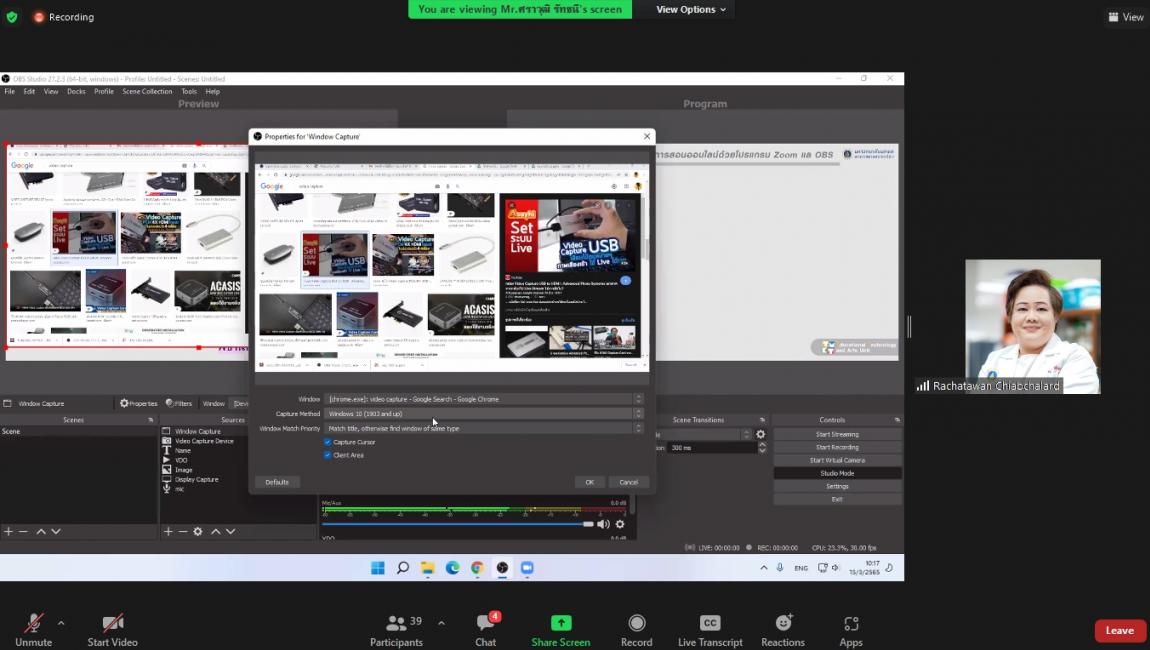Click the Zoom Record button

pos(637,630)
